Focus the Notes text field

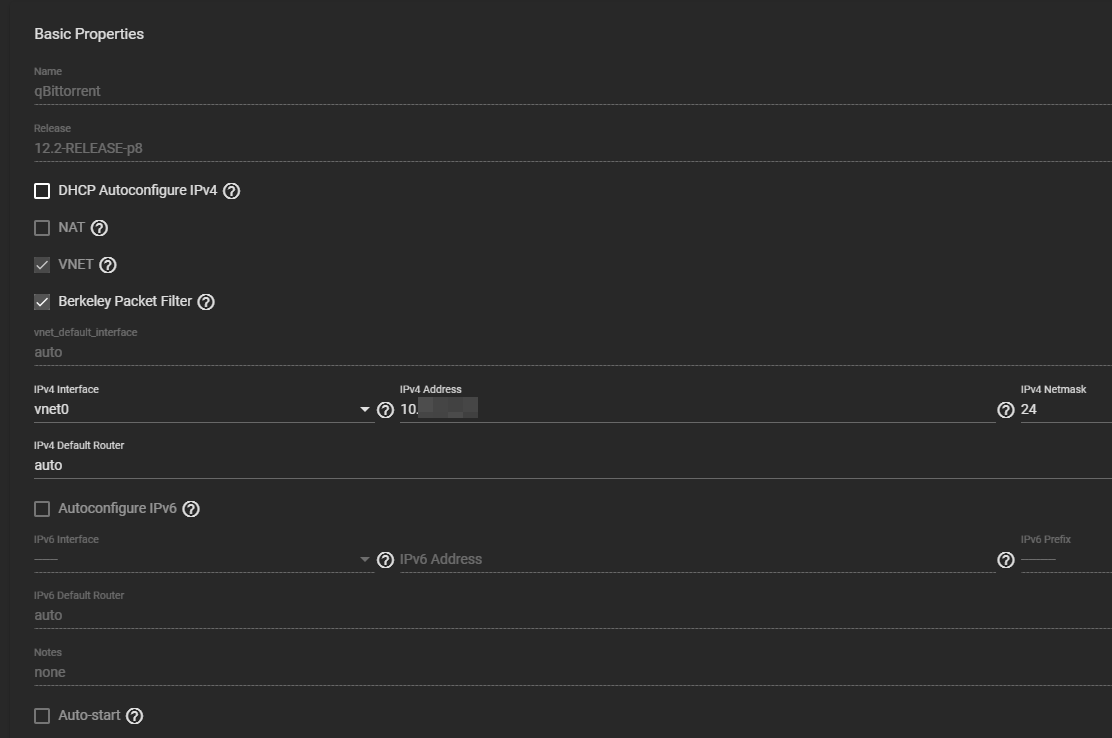tap(570, 672)
